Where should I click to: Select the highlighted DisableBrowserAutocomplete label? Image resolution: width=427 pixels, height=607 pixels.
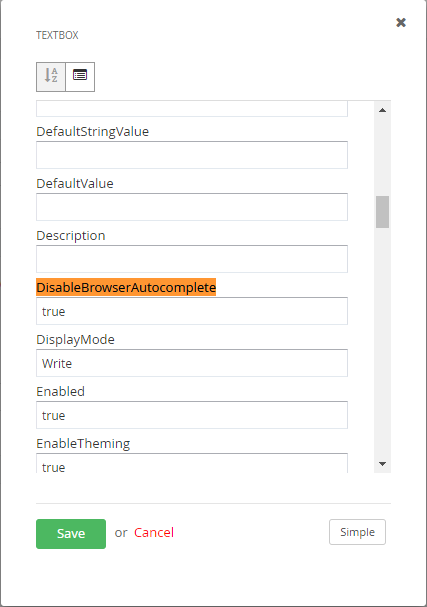[126, 287]
